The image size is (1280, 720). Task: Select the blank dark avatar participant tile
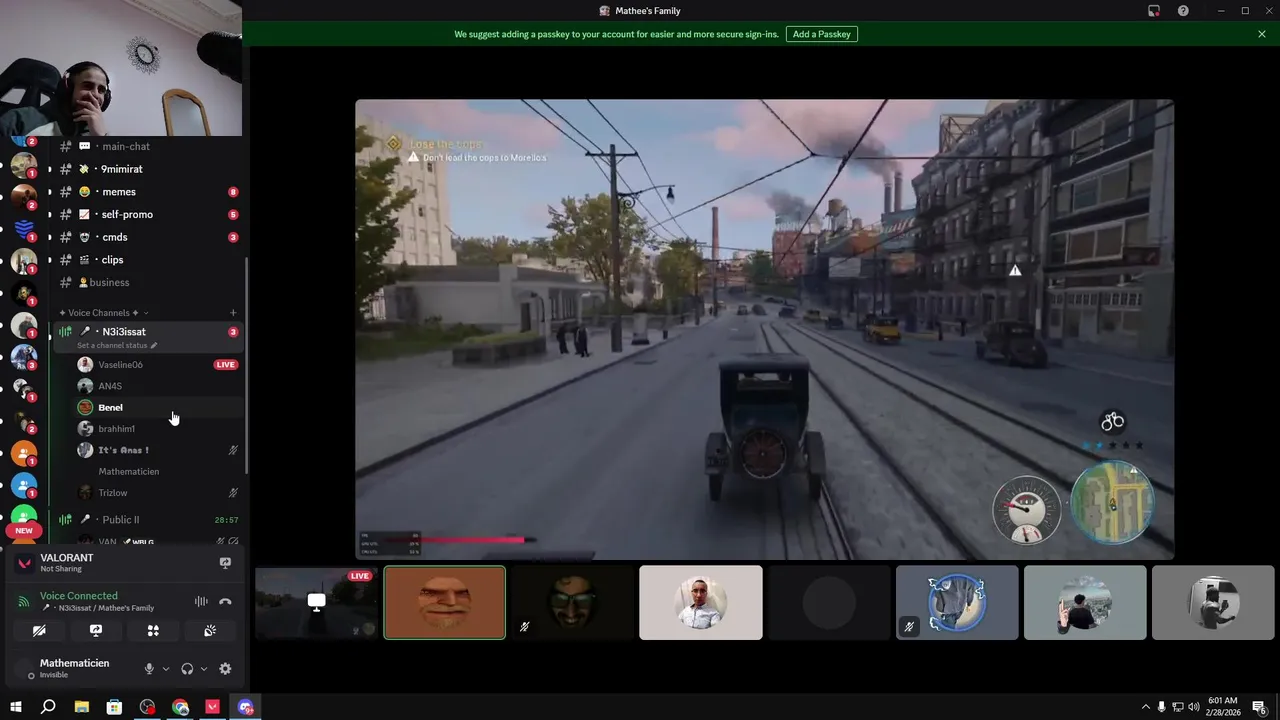[x=829, y=602]
